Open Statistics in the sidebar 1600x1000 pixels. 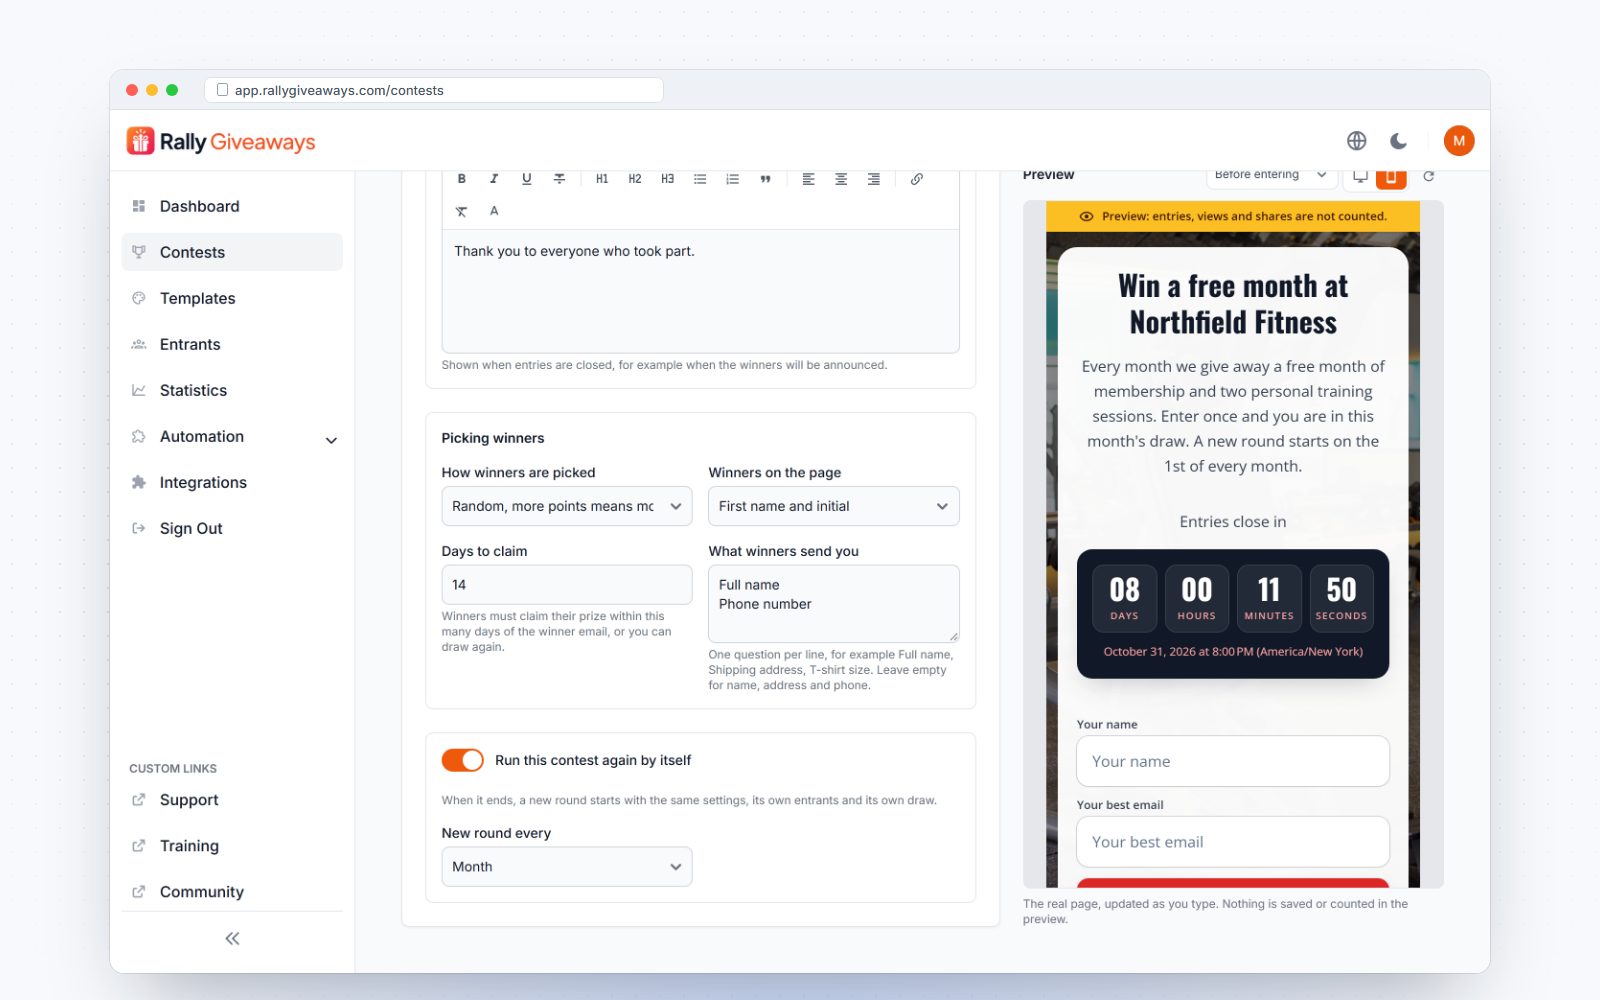click(x=232, y=390)
